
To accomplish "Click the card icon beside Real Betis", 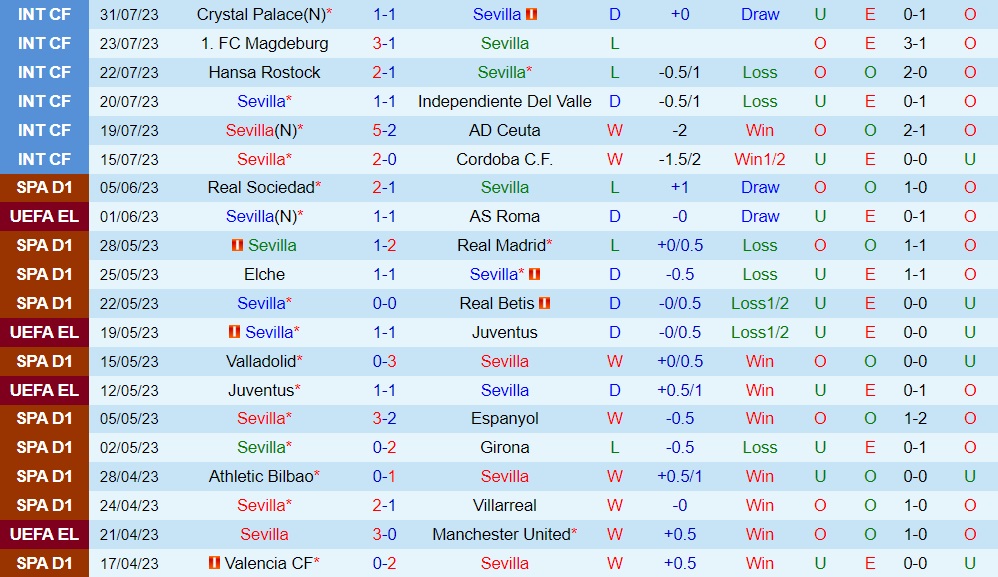I will (545, 303).
